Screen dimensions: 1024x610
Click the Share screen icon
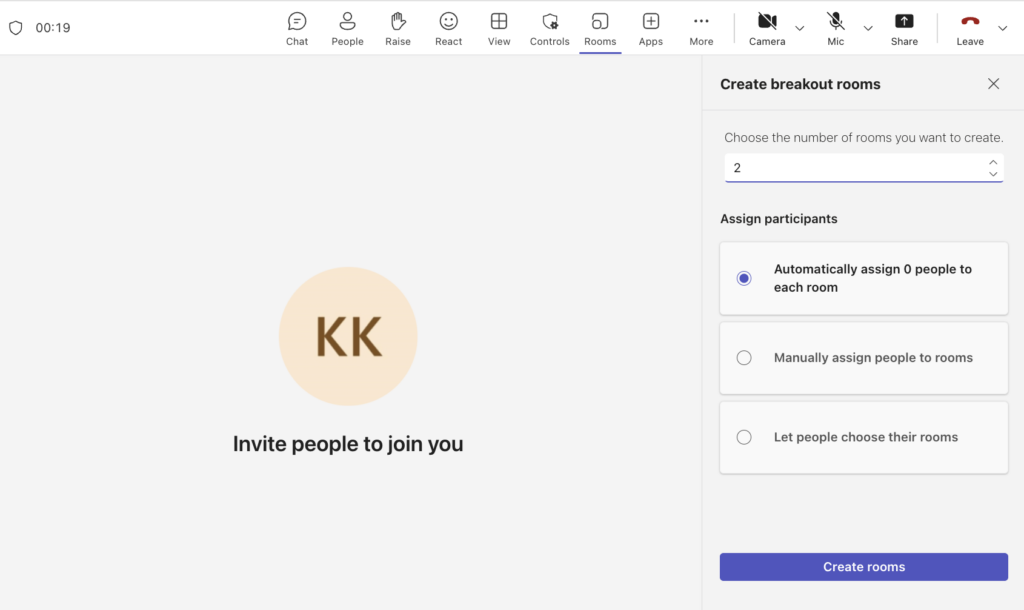(904, 28)
